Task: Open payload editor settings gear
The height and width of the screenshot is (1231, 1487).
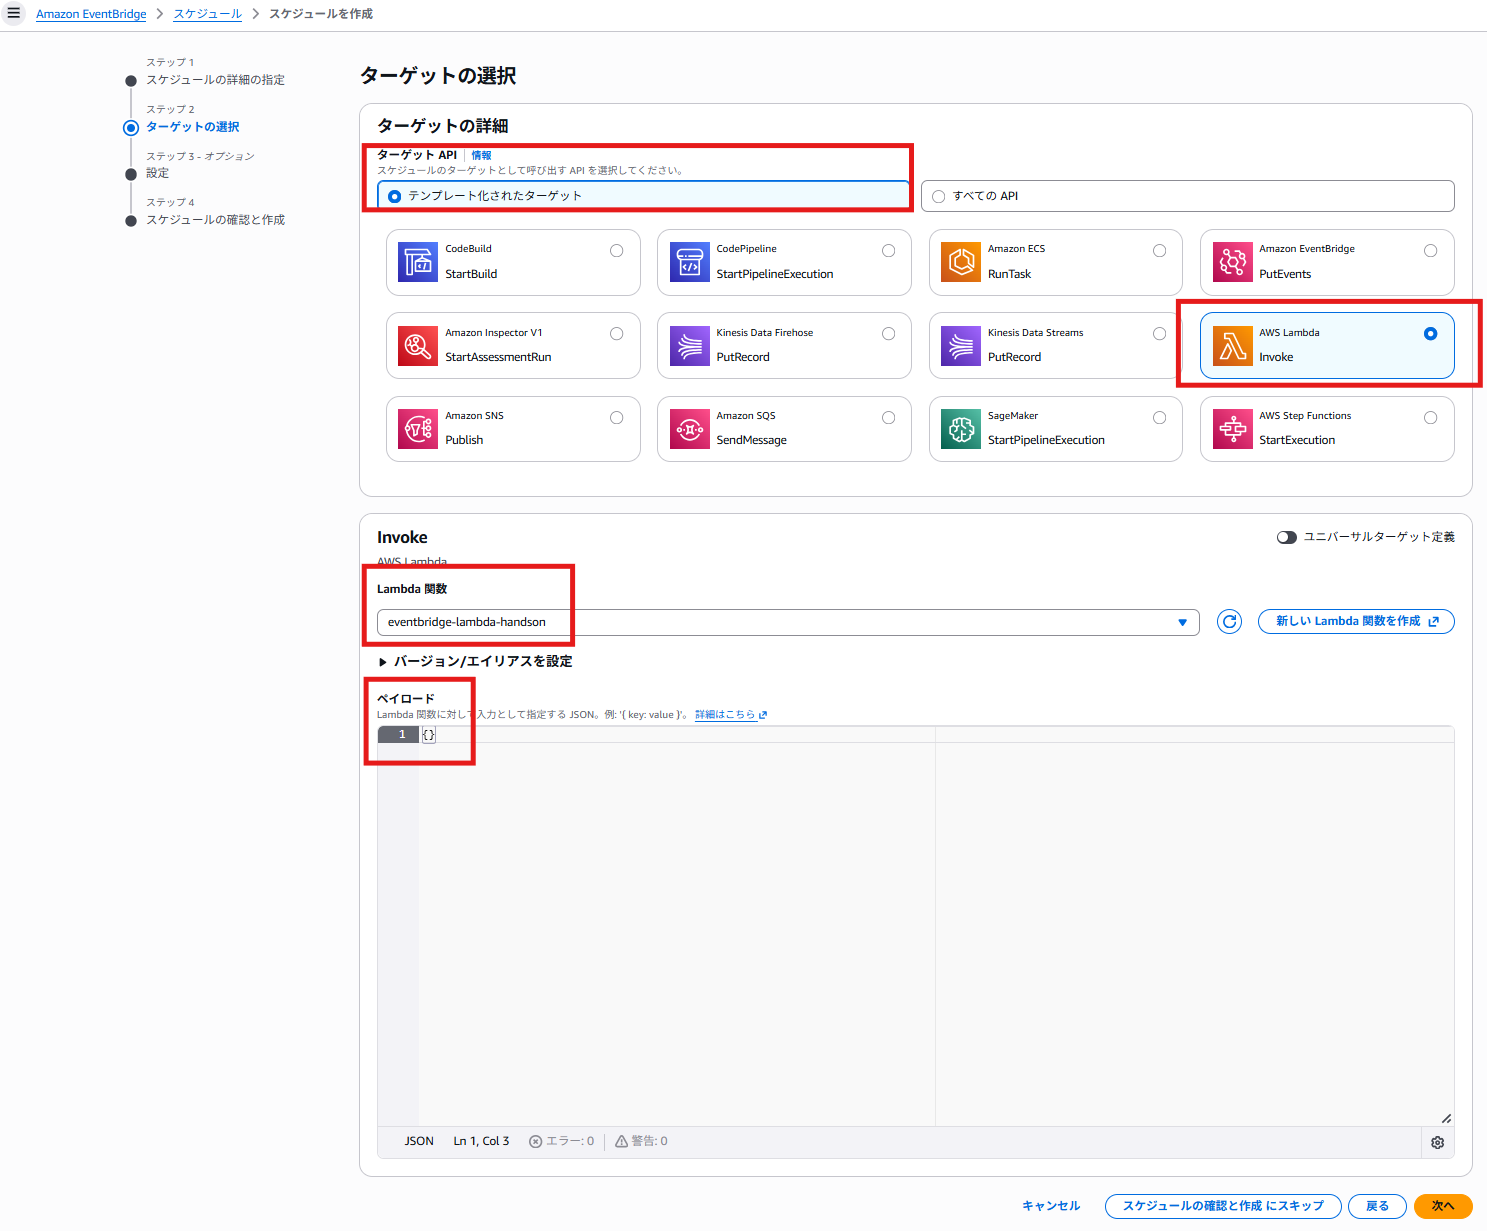Action: [x=1437, y=1142]
